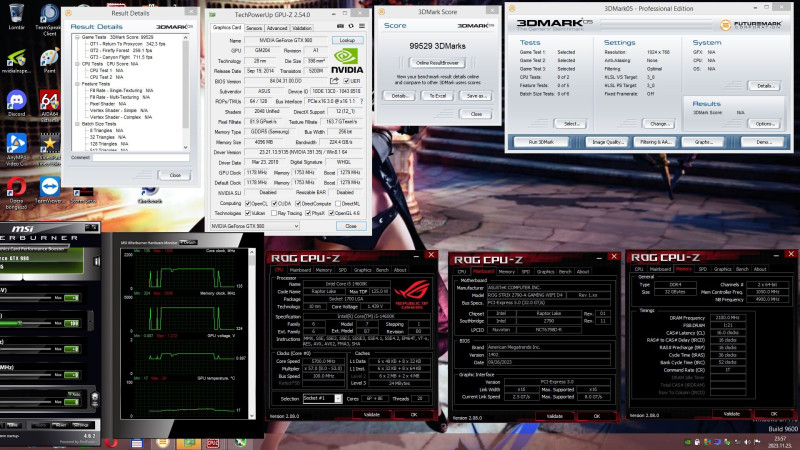800x450 pixels.
Task: Toggle the Ray Tracing checkbox in GPU-Z
Action: click(x=274, y=213)
